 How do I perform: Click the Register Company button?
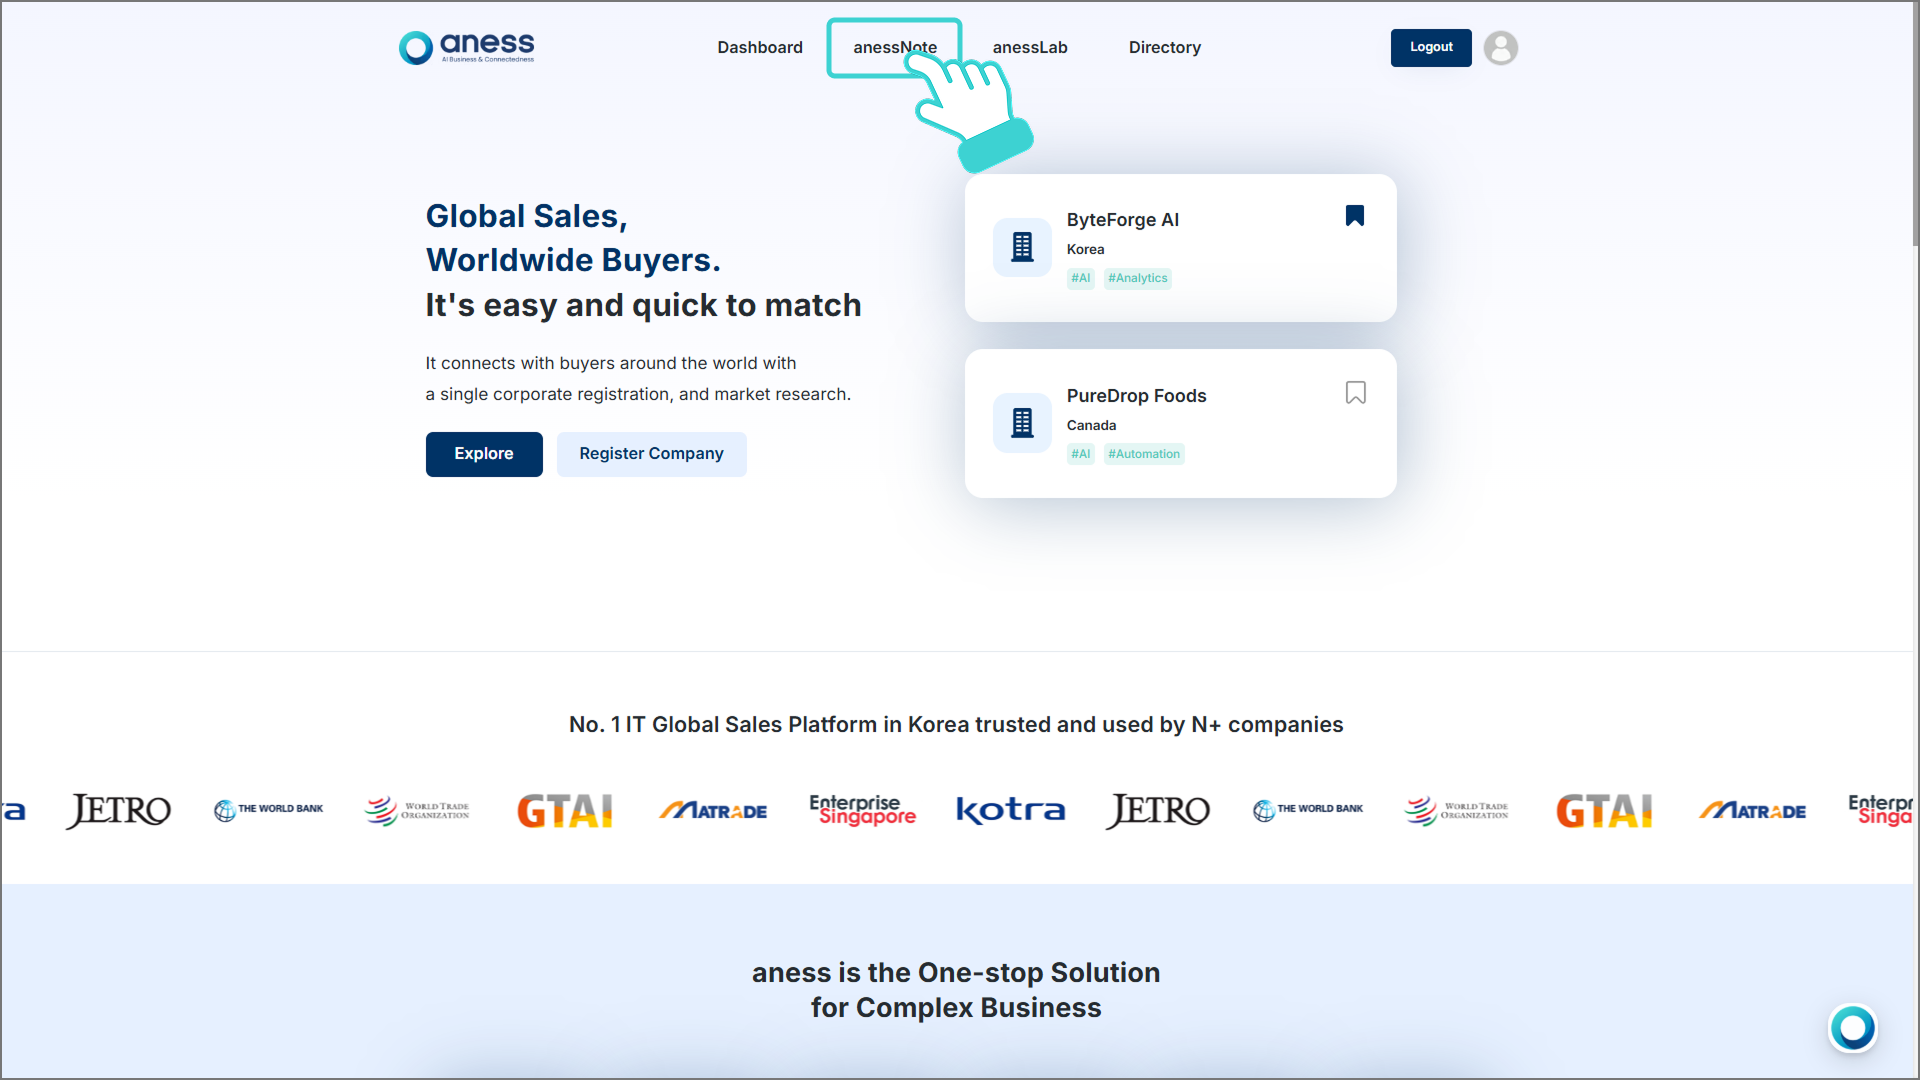point(651,454)
